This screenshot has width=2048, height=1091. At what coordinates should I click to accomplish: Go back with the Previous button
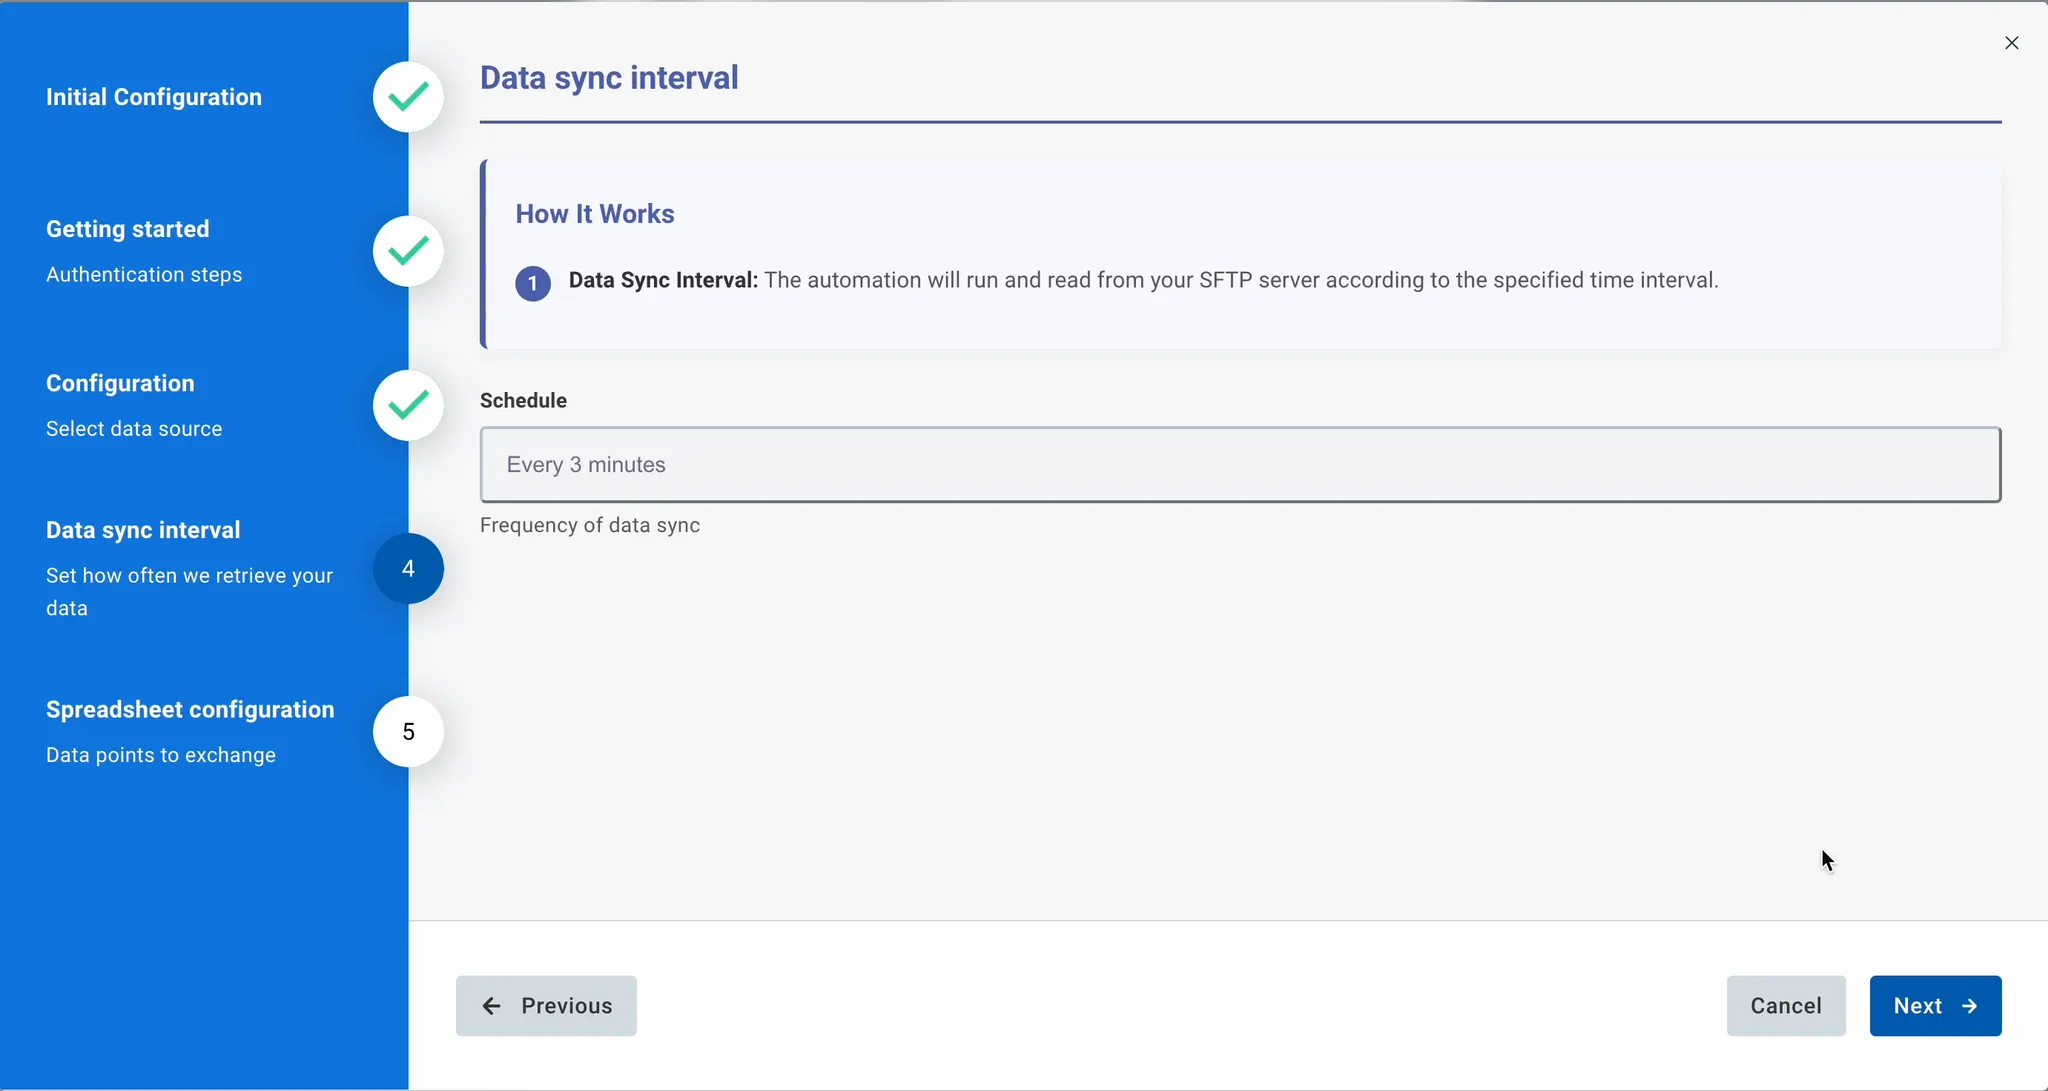click(546, 1005)
